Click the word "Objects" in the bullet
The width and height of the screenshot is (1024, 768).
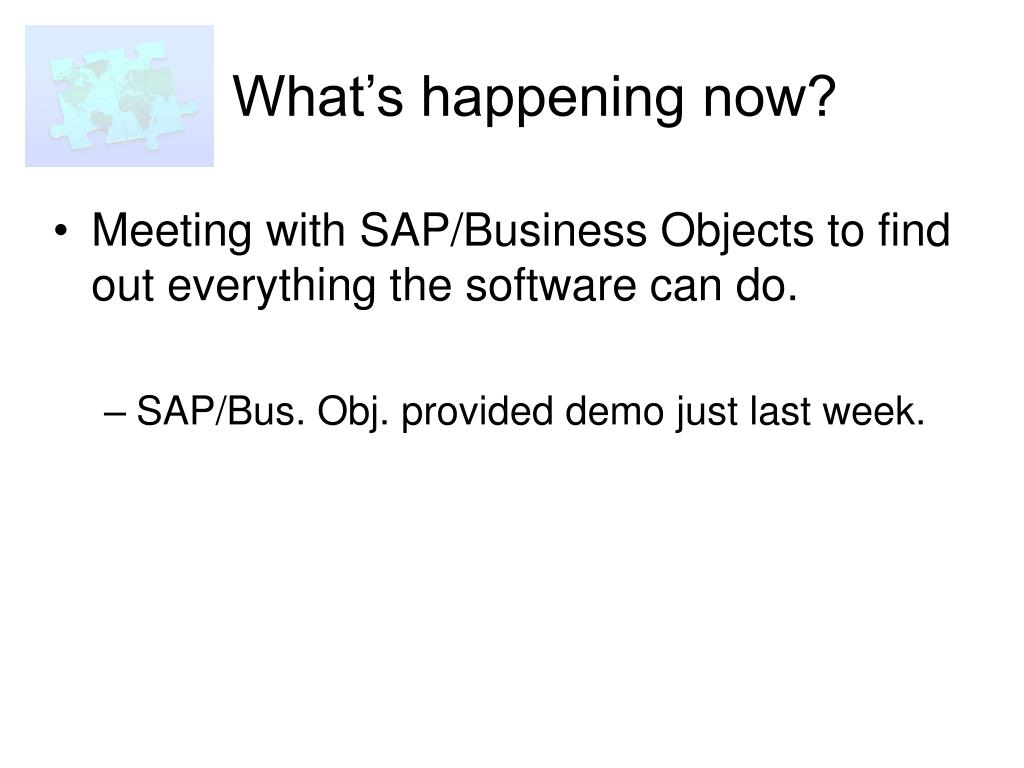[737, 233]
